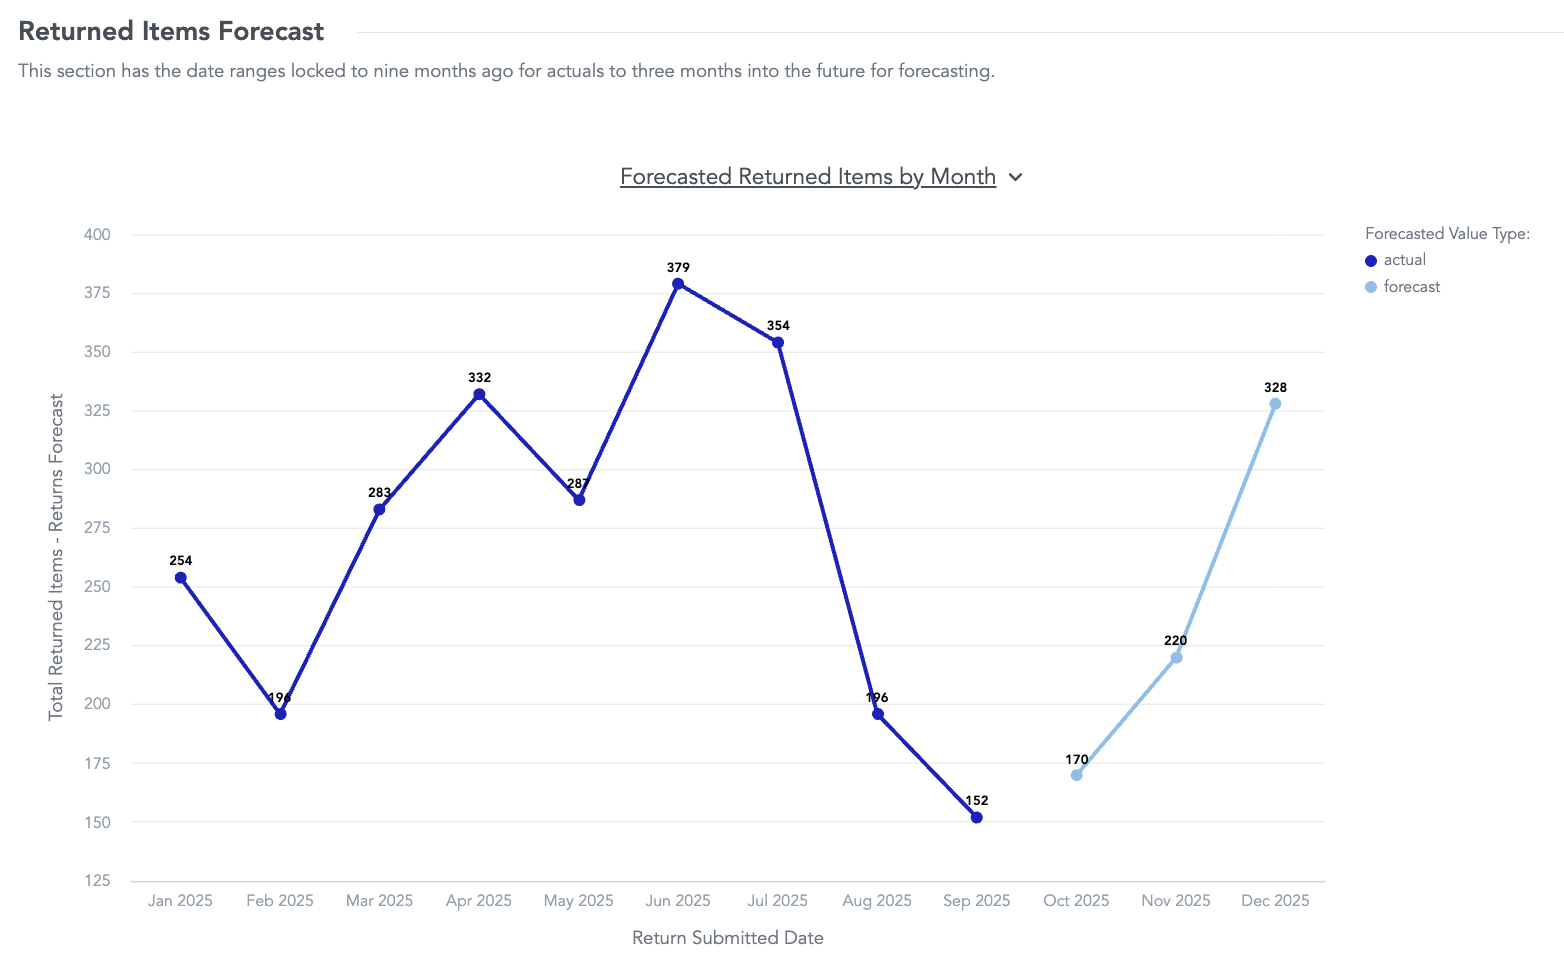Screen dimensions: 1564x968
Task: Click the Return Submitted Date axis title
Action: pos(728,938)
